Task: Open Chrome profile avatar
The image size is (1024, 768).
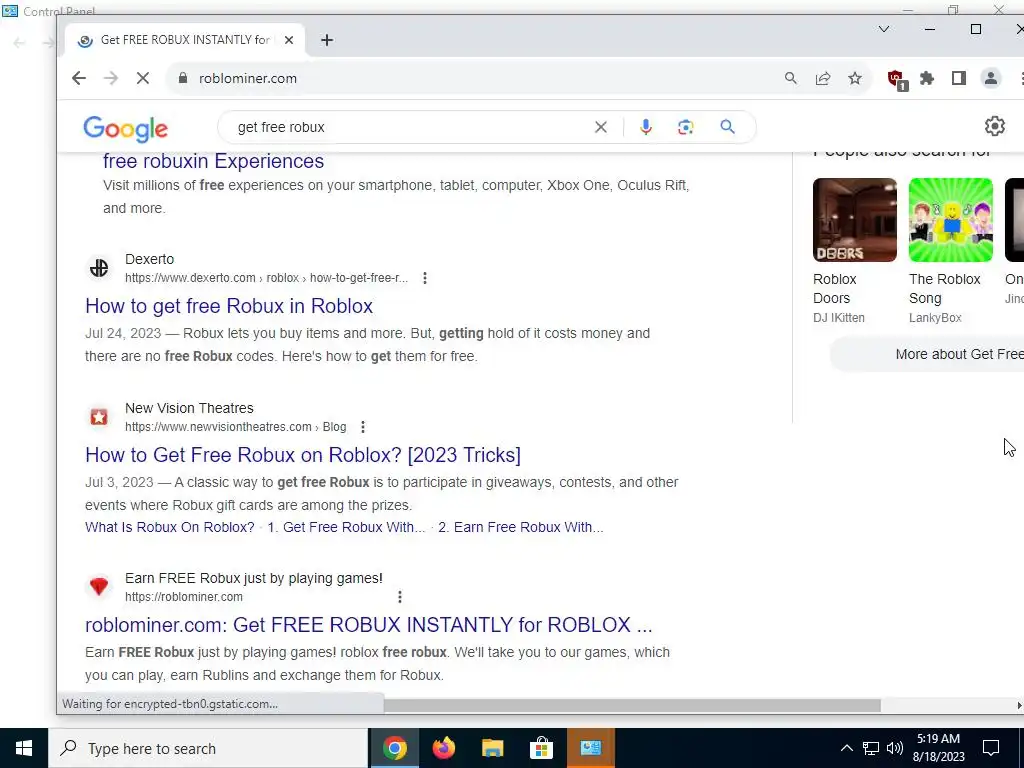Action: (x=991, y=78)
